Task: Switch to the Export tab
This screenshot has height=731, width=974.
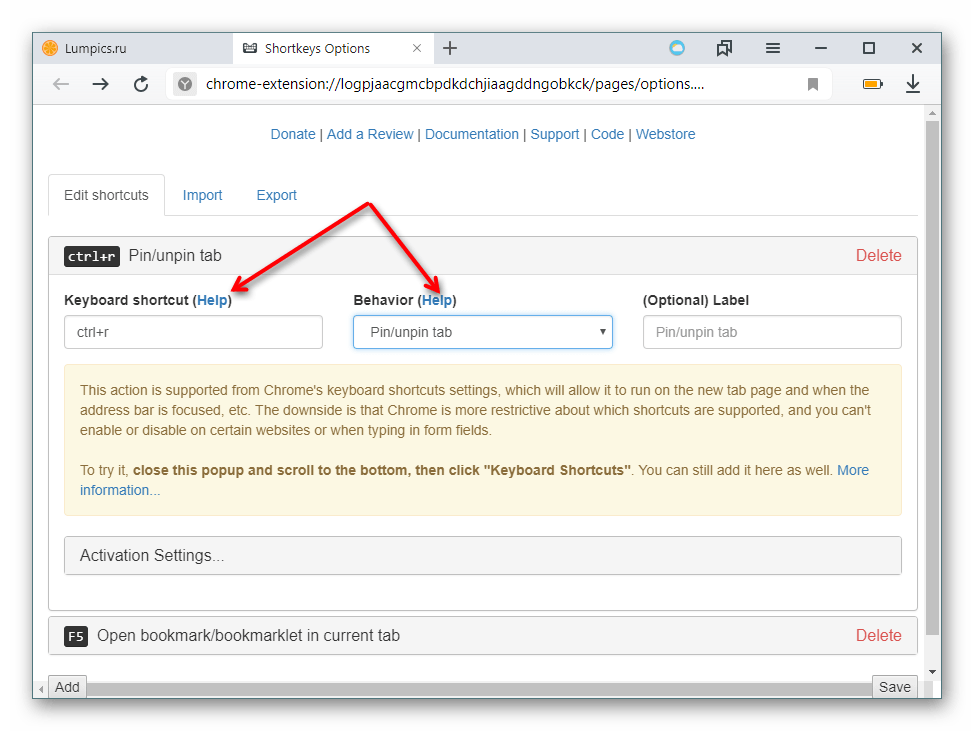Action: pos(276,195)
